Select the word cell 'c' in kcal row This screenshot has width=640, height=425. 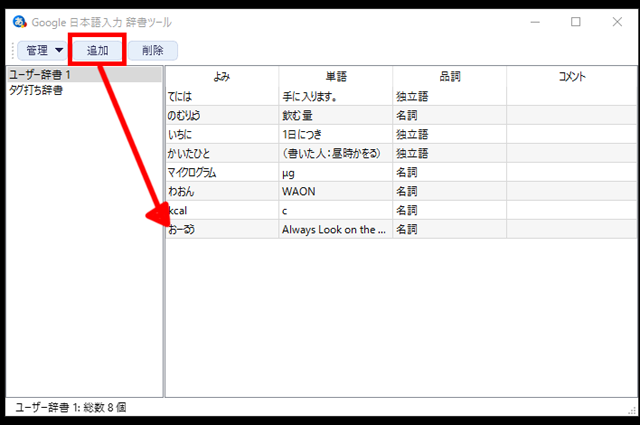click(336, 210)
